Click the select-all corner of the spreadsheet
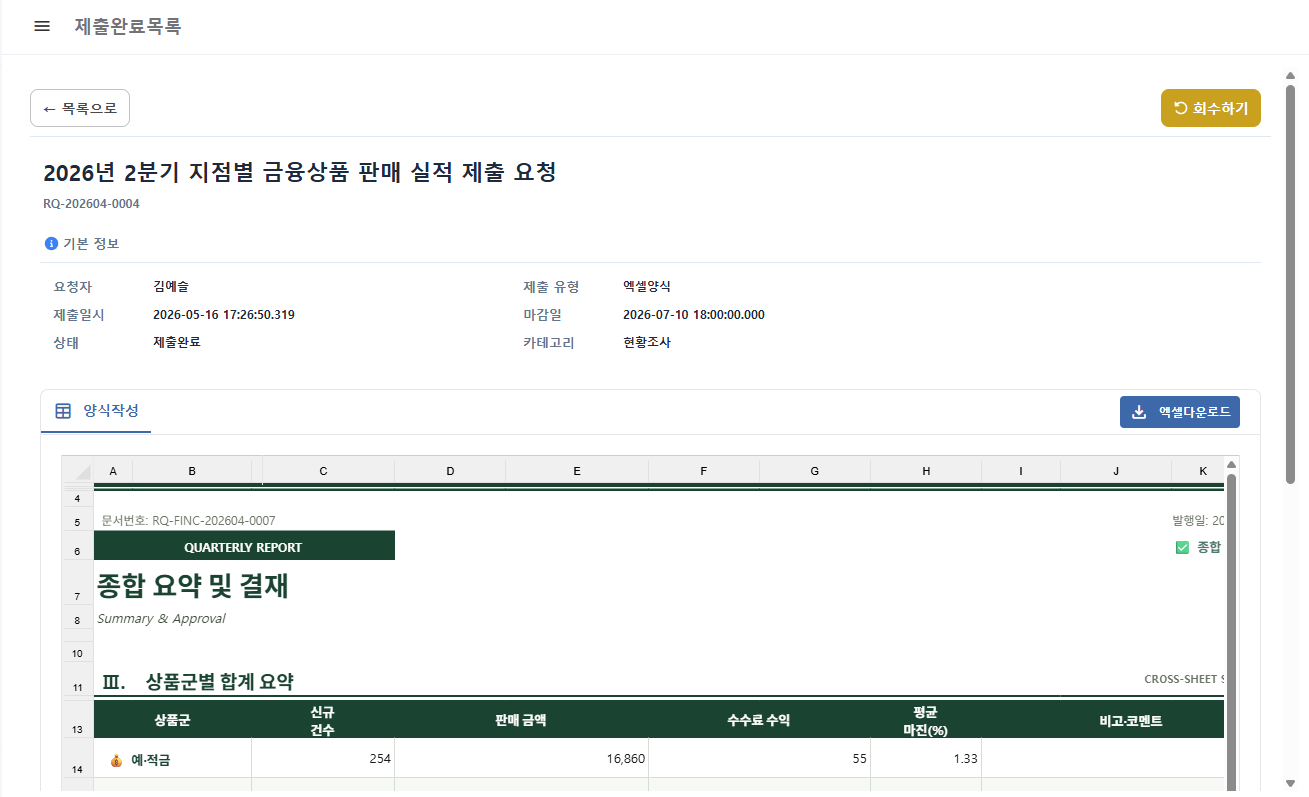Image resolution: width=1309 pixels, height=797 pixels. (77, 470)
